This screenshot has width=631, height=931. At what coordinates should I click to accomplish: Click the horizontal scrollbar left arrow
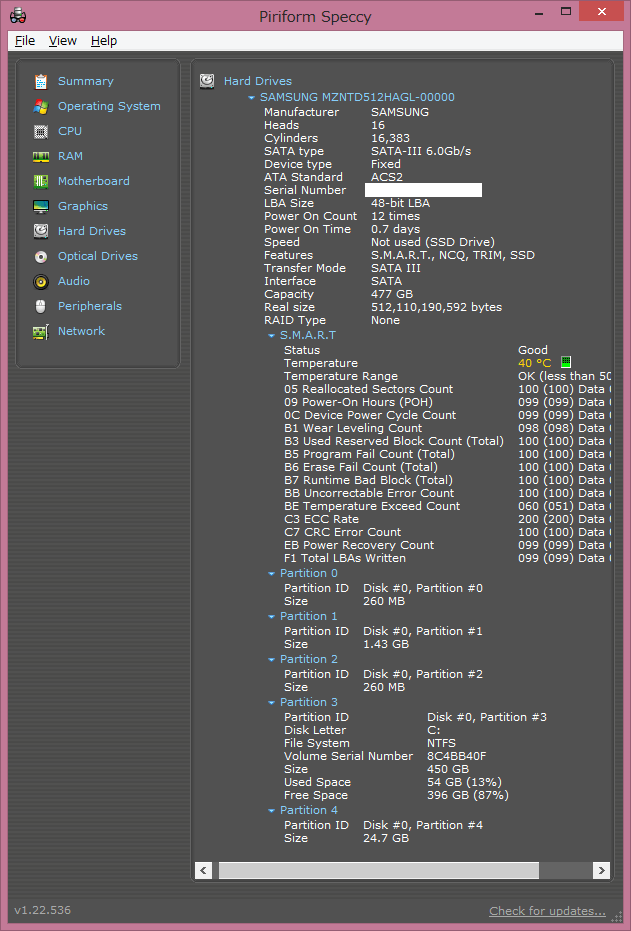[x=203, y=870]
